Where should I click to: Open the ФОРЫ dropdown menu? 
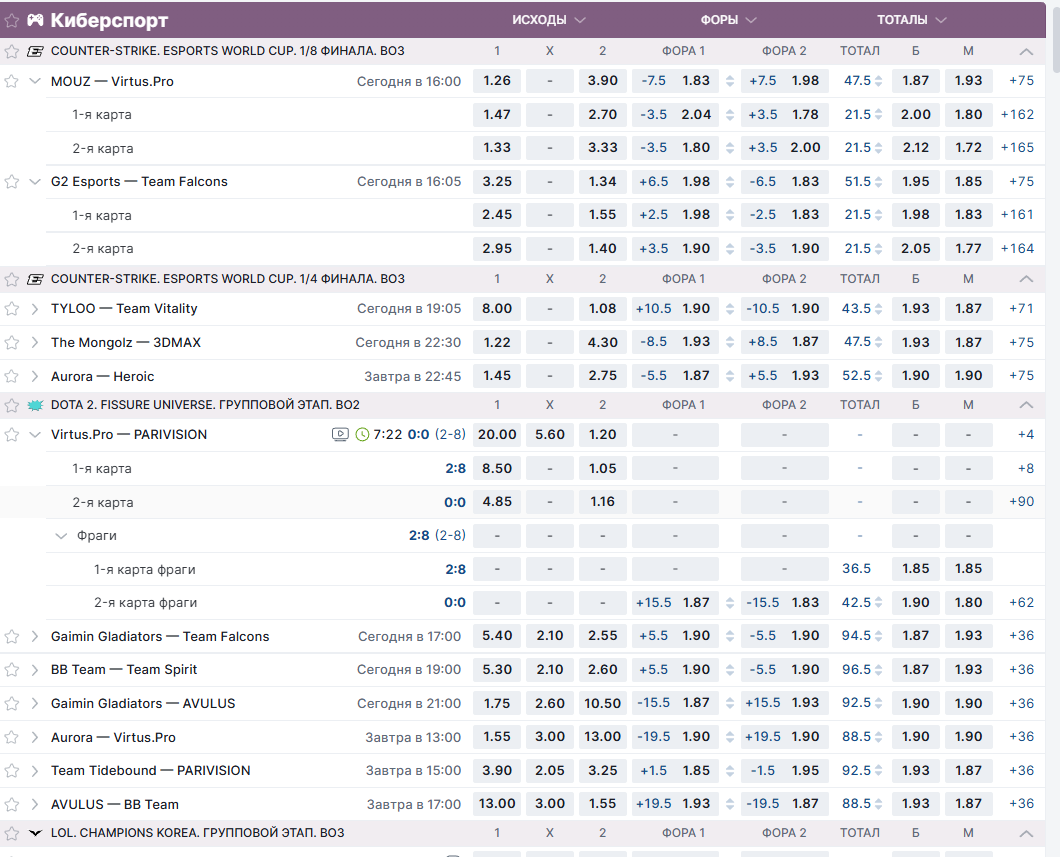(x=751, y=20)
